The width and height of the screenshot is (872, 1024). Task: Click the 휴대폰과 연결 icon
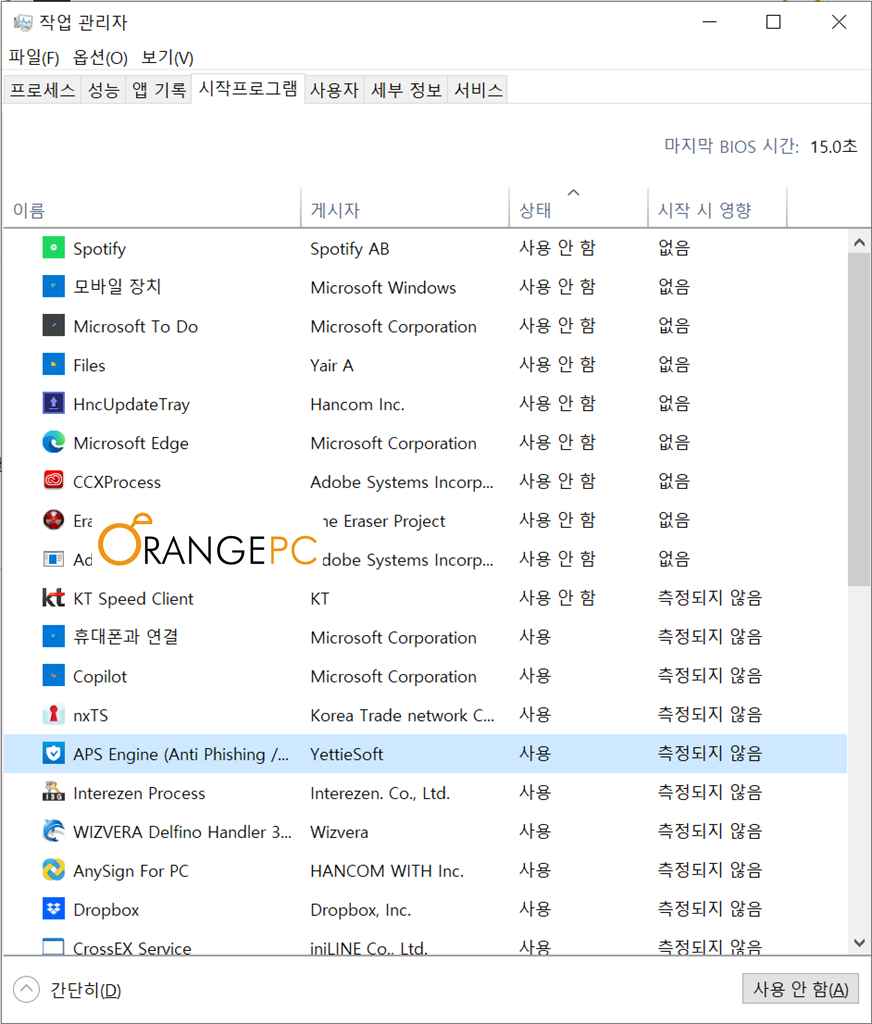click(54, 637)
